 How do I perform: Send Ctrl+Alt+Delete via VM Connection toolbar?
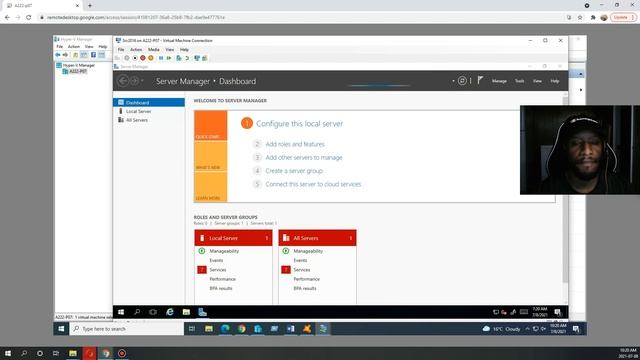click(x=118, y=58)
